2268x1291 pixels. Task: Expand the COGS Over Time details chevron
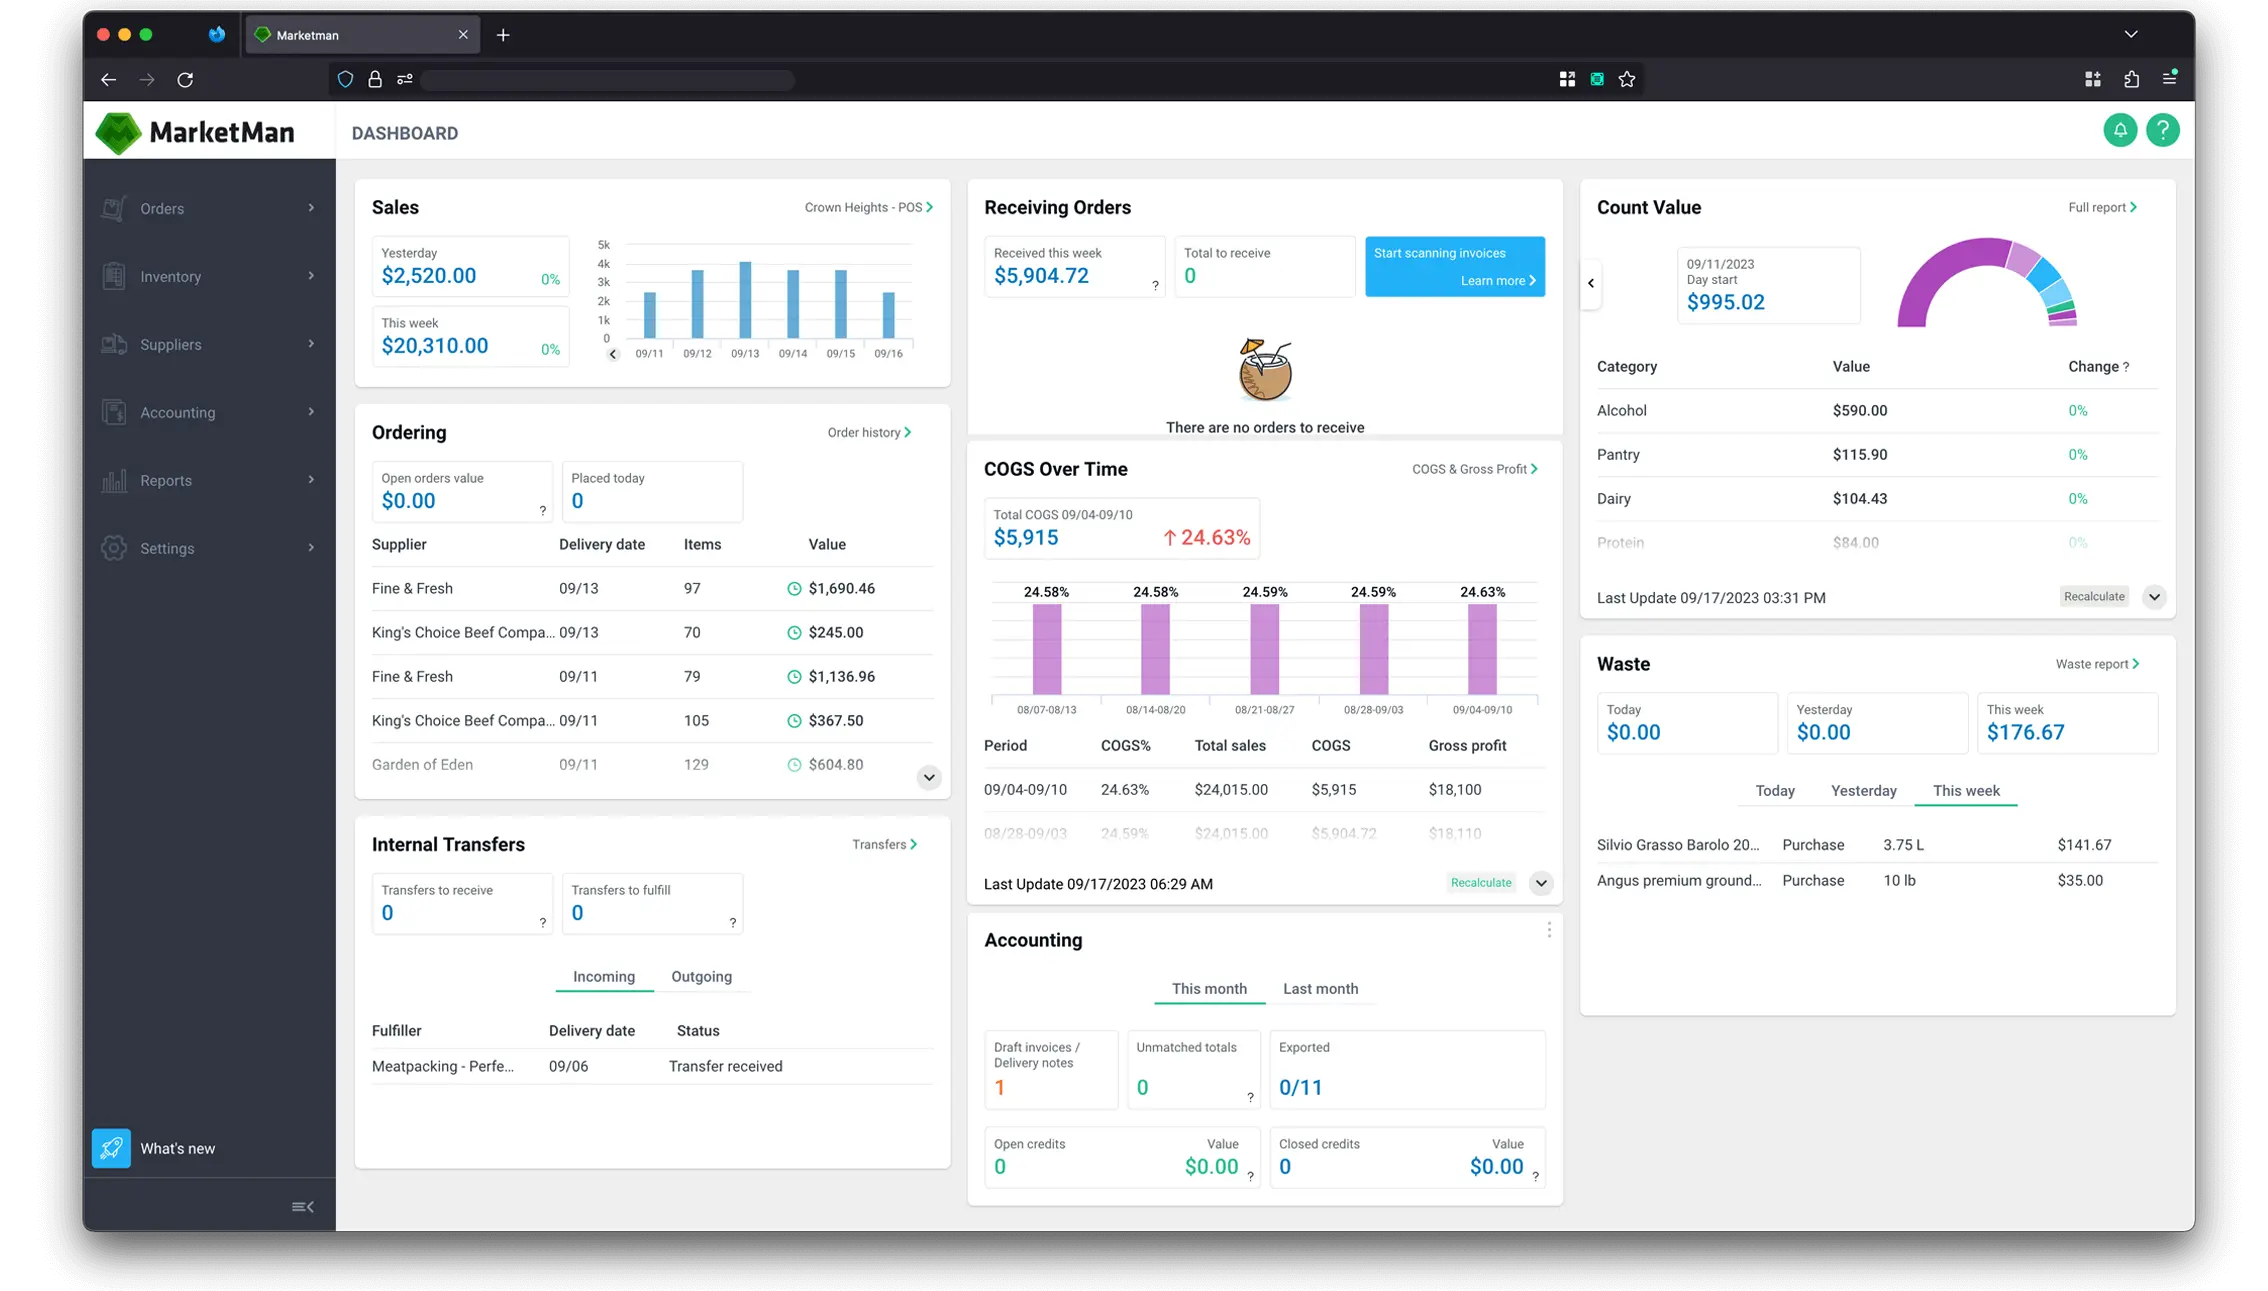tap(1540, 883)
